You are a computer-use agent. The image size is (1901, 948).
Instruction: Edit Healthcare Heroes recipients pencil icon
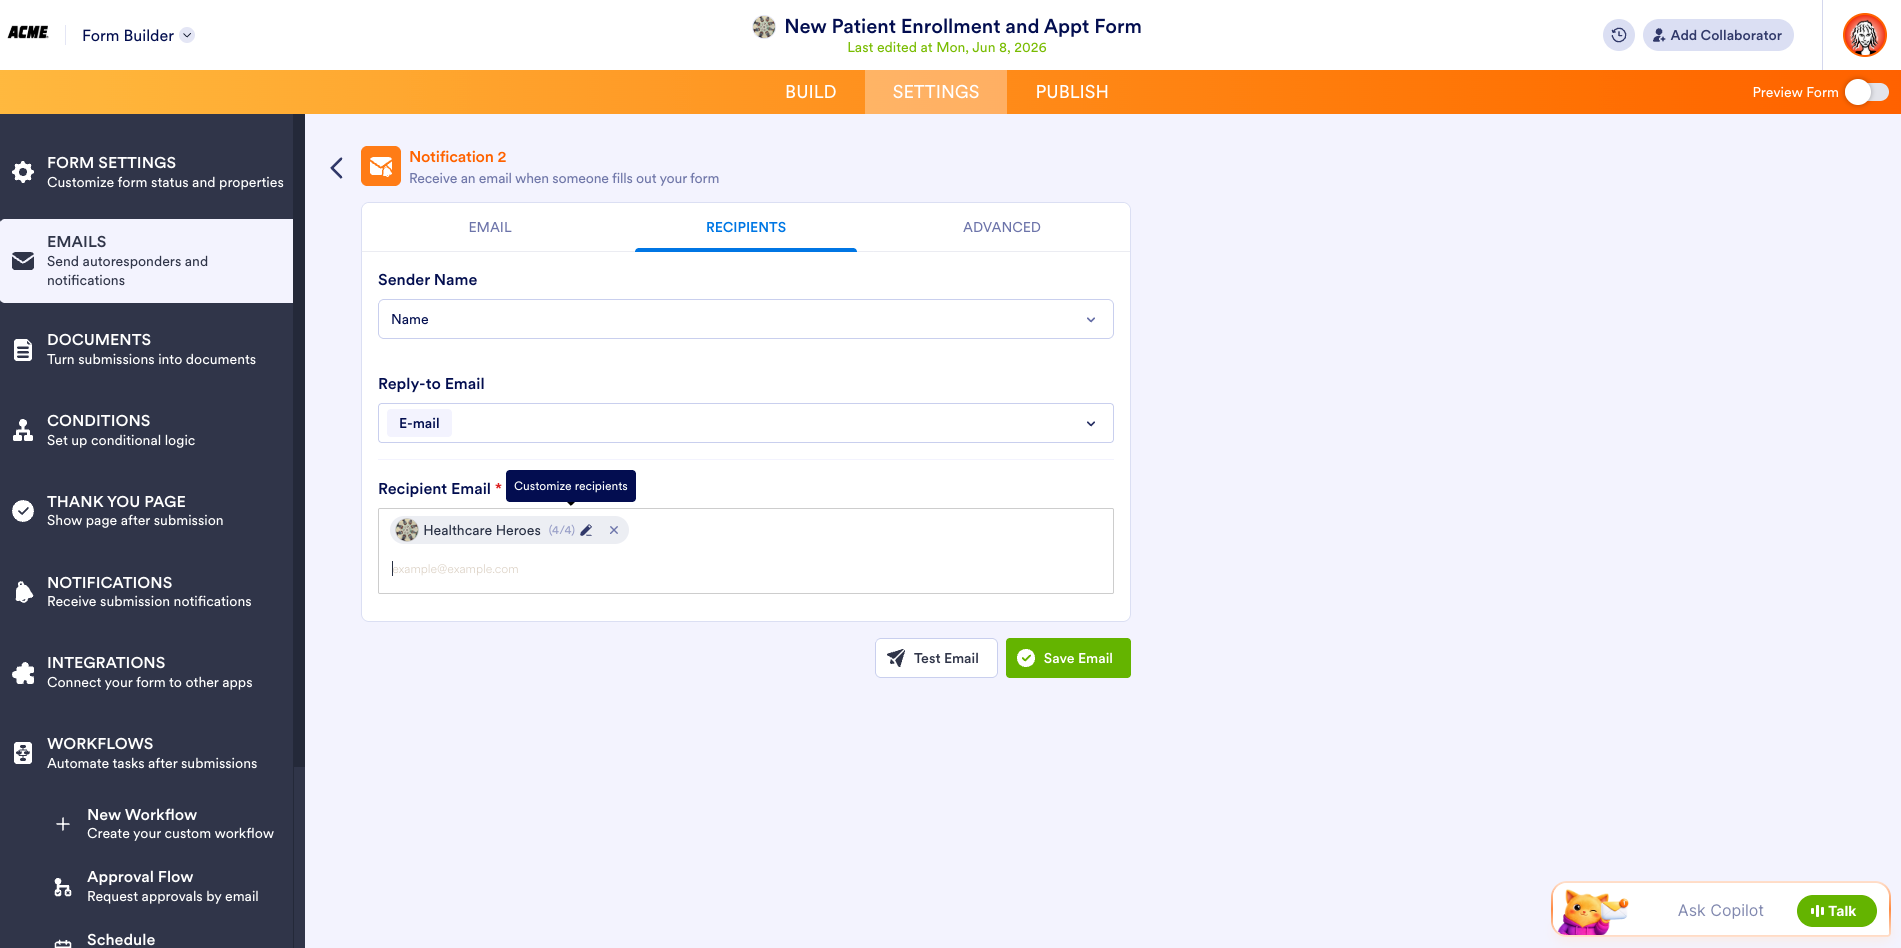[587, 530]
